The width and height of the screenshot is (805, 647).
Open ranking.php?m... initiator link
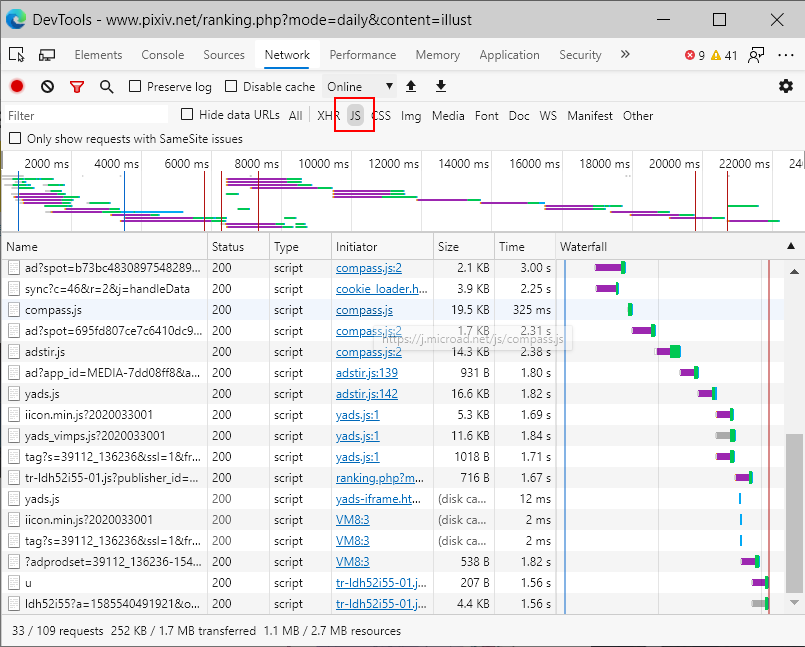[x=380, y=478]
